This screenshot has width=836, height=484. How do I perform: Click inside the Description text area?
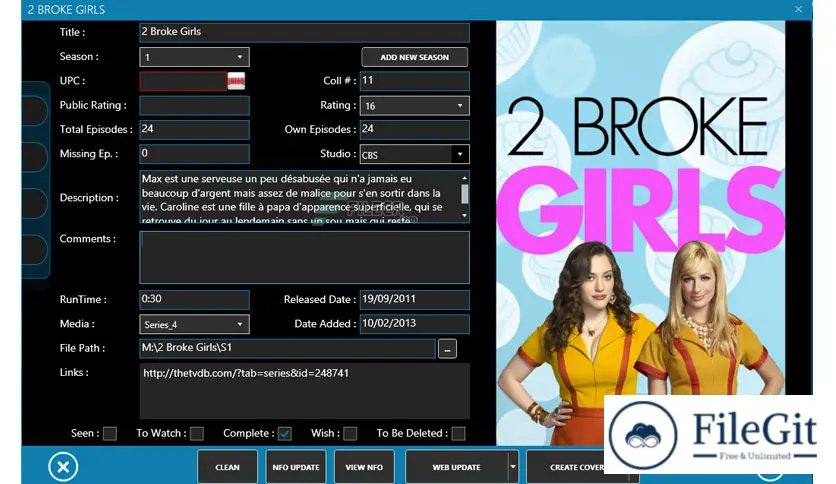(x=300, y=197)
